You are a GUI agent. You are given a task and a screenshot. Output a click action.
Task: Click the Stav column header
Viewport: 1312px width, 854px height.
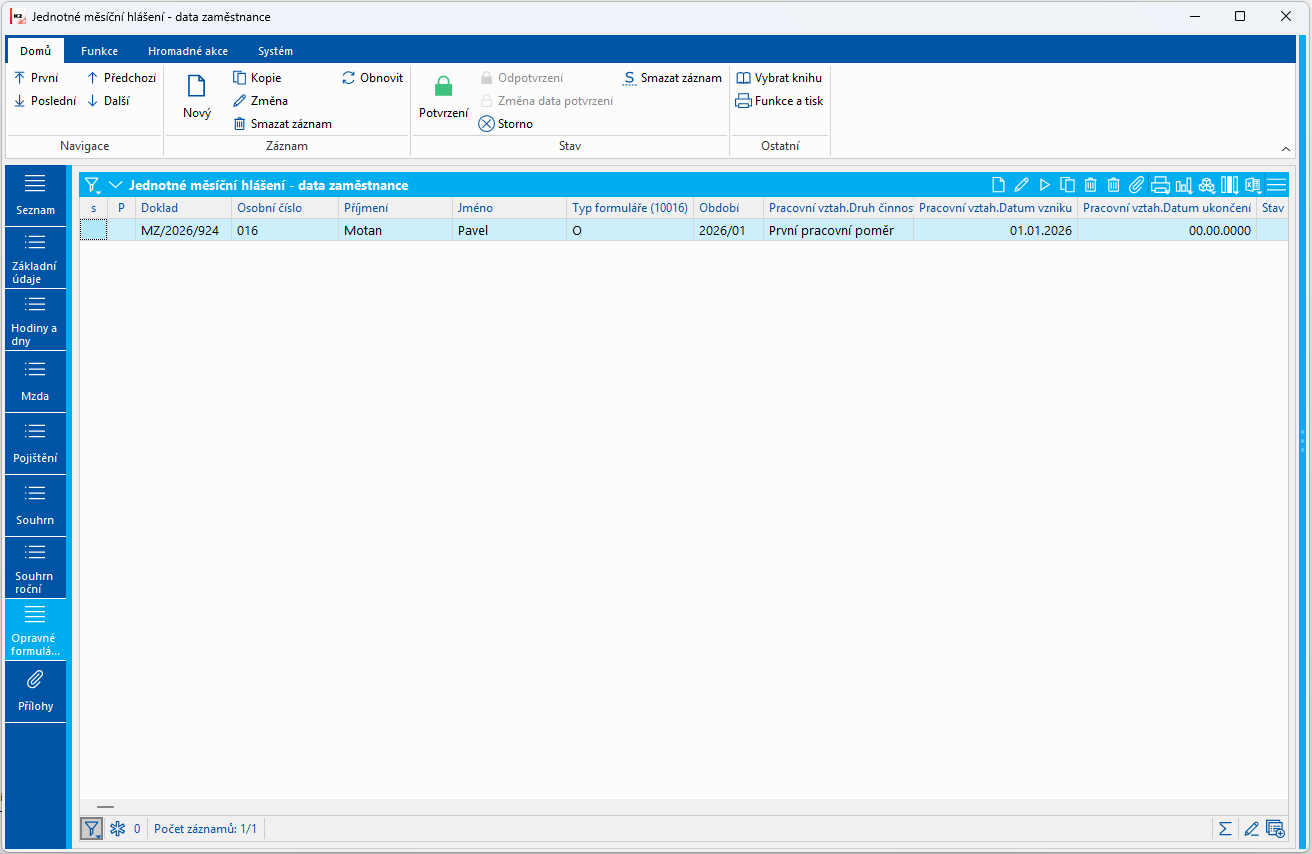pyautogui.click(x=1272, y=208)
